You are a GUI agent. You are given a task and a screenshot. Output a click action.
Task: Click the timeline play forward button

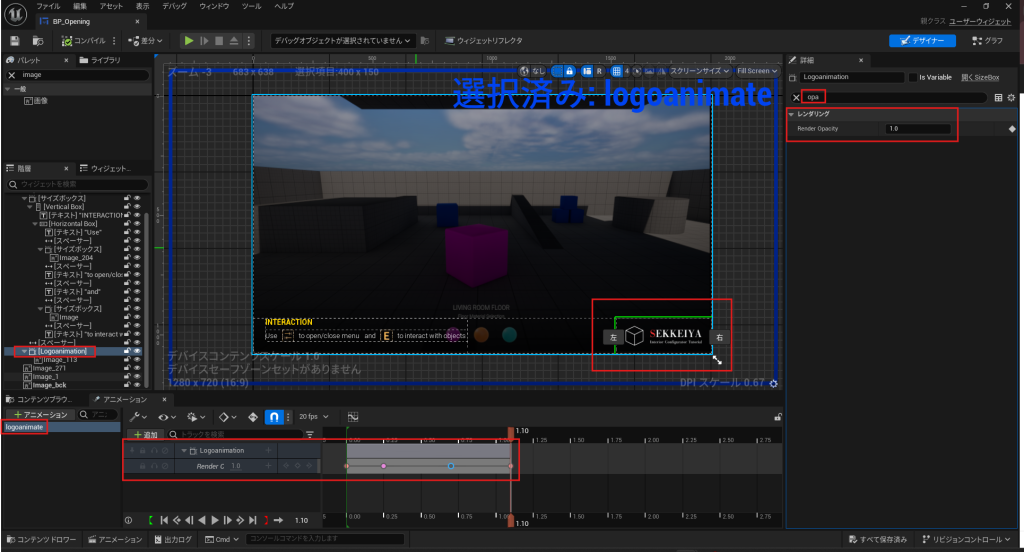(x=215, y=520)
